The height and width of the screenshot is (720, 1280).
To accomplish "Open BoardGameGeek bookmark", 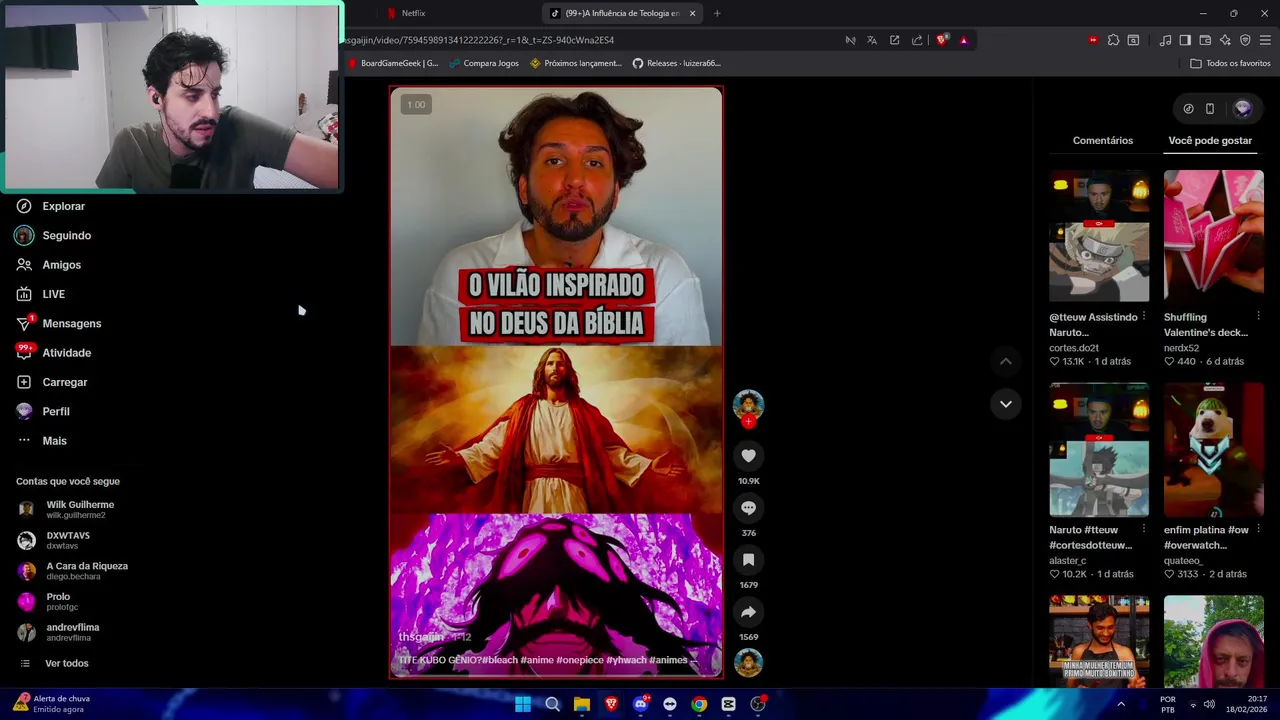I will click(x=393, y=63).
